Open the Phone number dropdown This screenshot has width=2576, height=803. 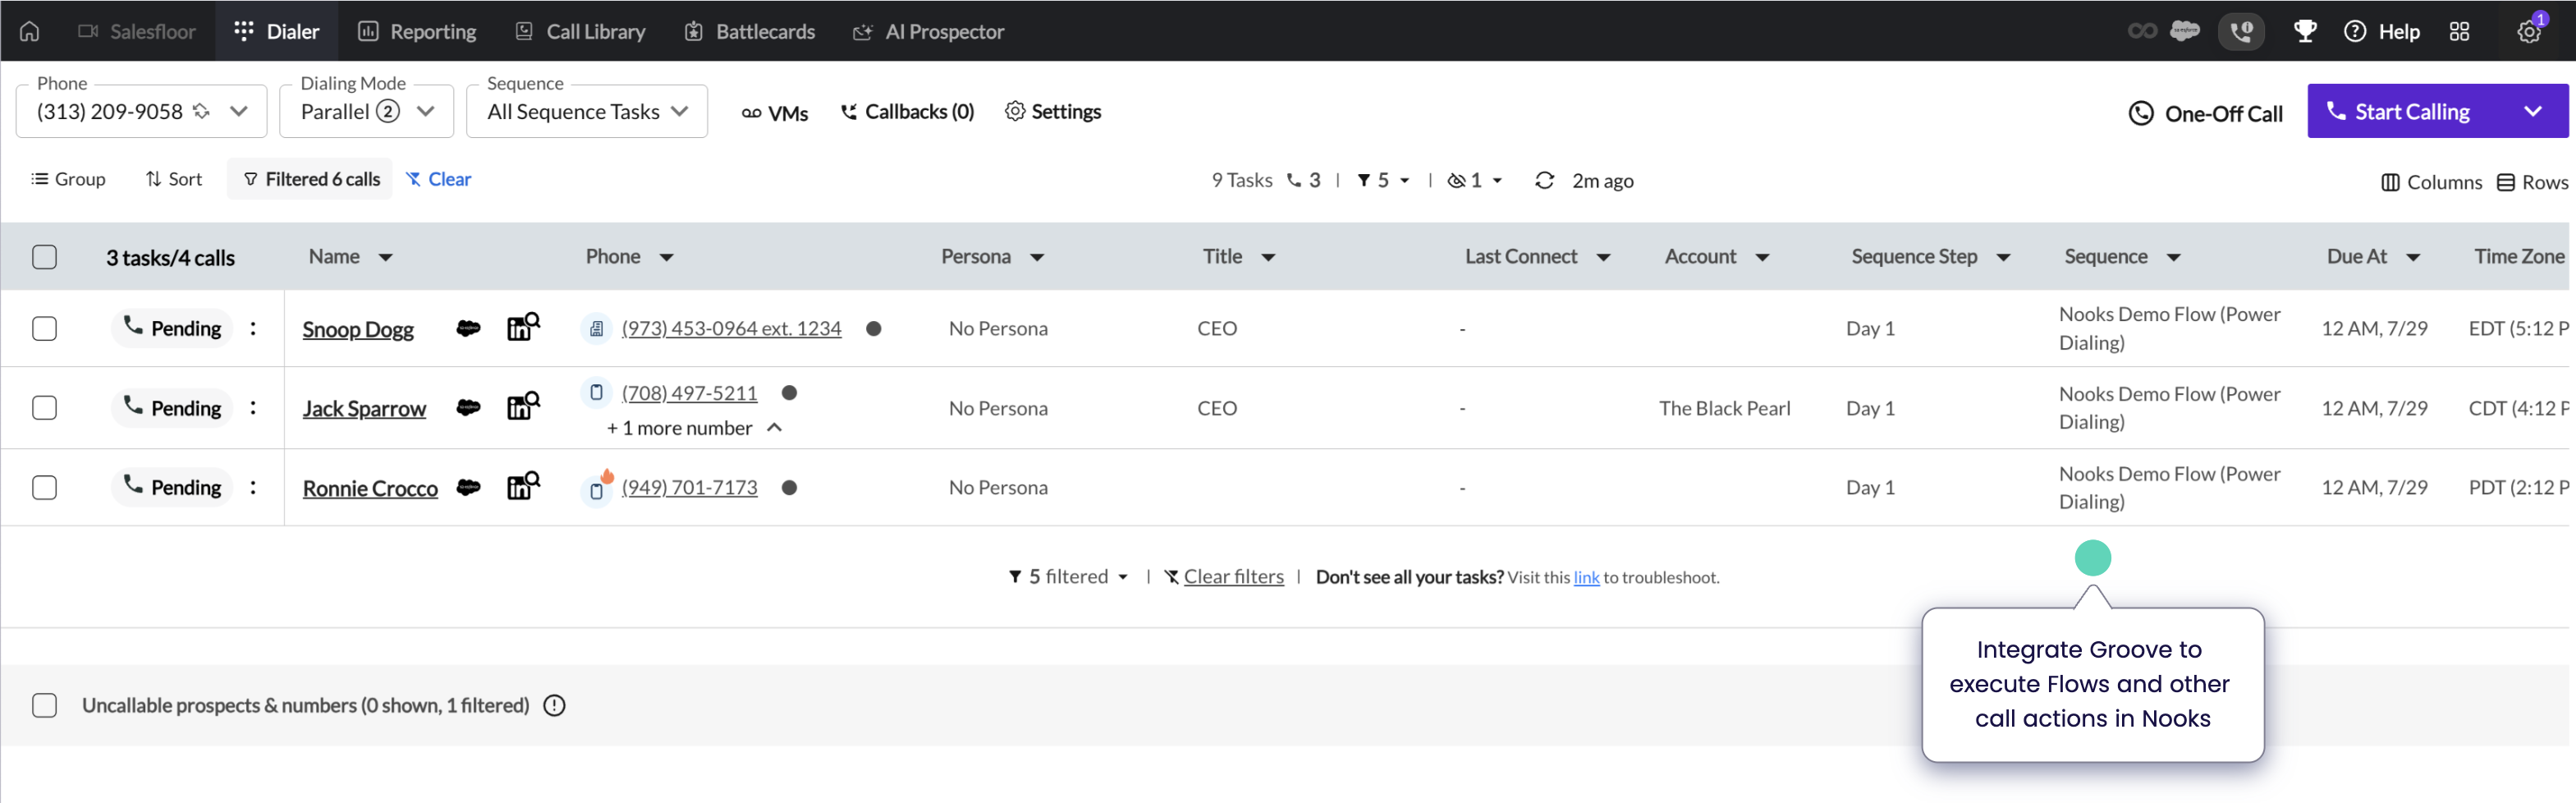coord(141,111)
